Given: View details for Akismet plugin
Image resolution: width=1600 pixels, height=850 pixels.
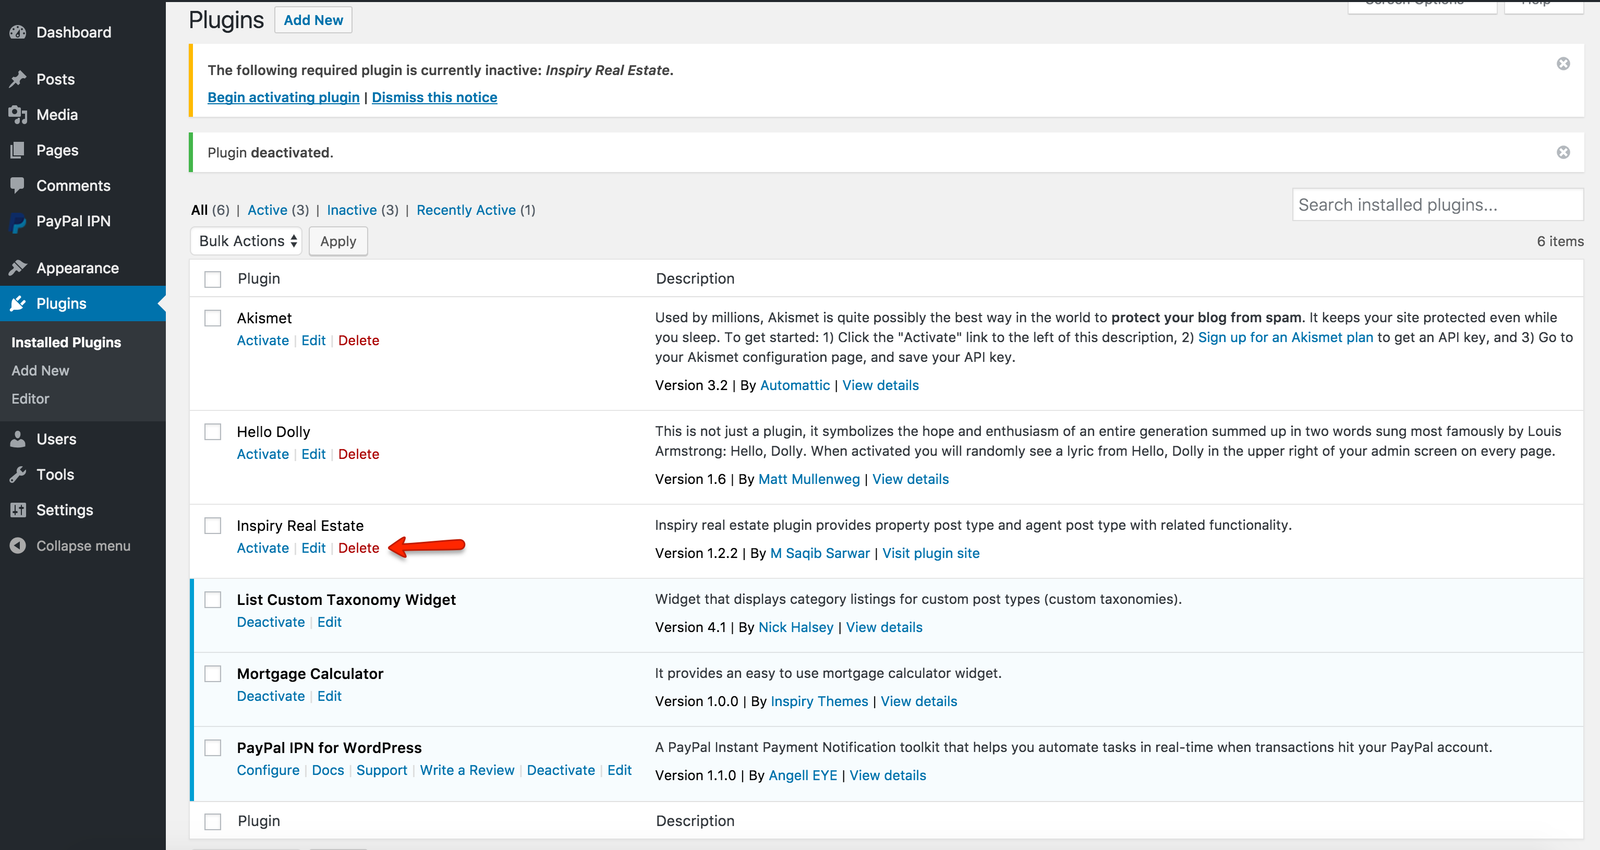Looking at the screenshot, I should coord(880,385).
